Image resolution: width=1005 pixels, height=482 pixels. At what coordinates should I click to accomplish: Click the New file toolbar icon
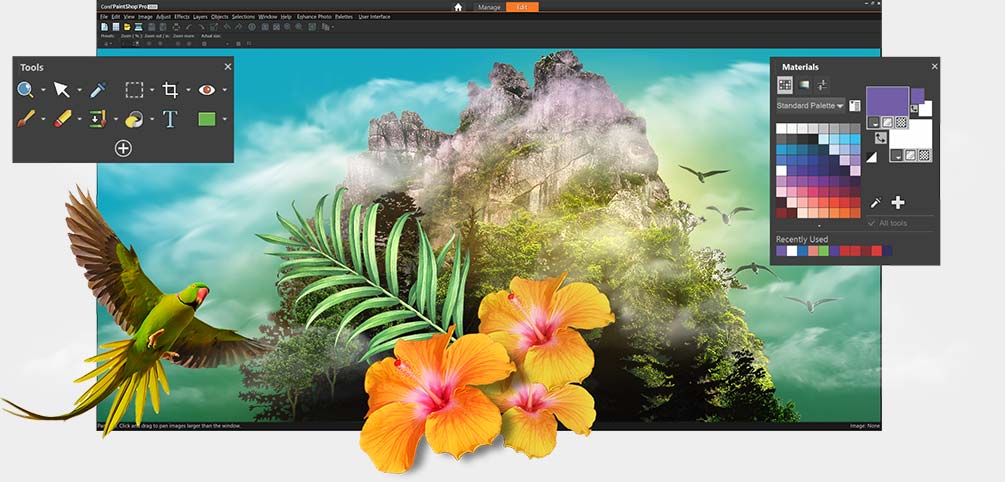coord(104,27)
